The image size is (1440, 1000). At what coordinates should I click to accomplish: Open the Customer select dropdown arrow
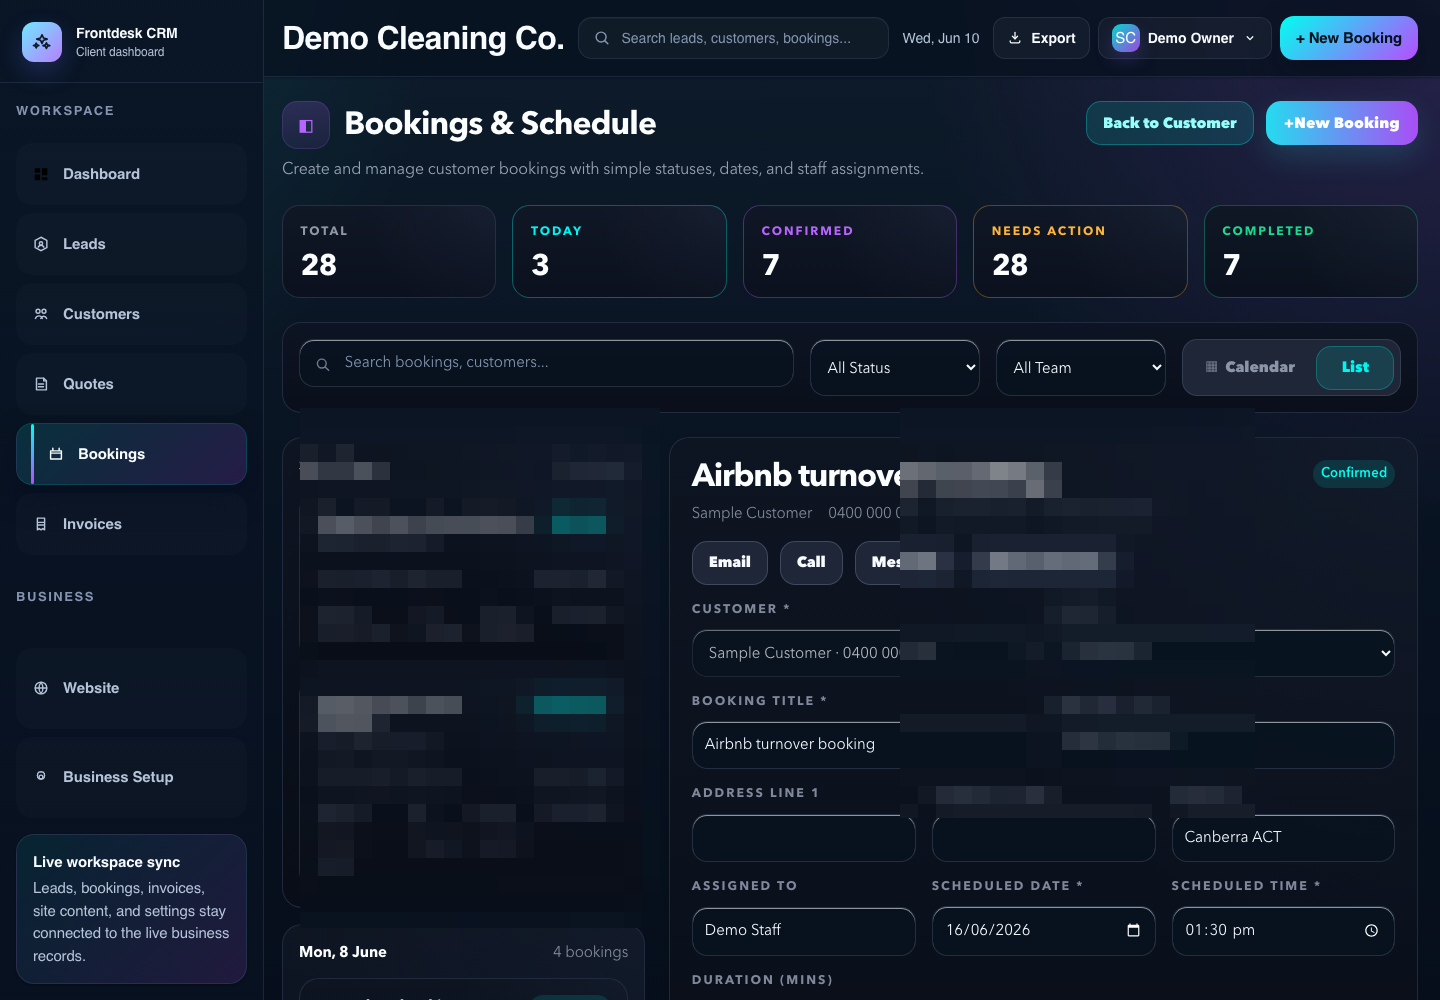point(1385,653)
